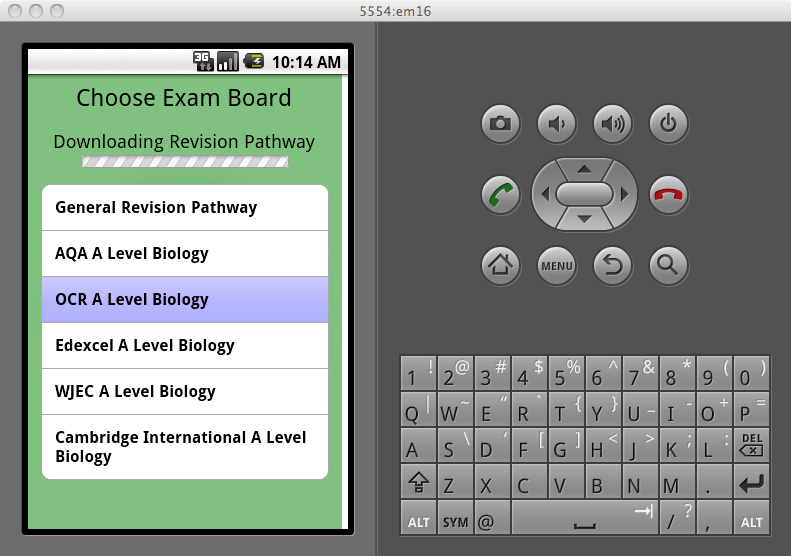The width and height of the screenshot is (791, 556).
Task: Tap the 10:14 AM clock
Action: pos(306,62)
